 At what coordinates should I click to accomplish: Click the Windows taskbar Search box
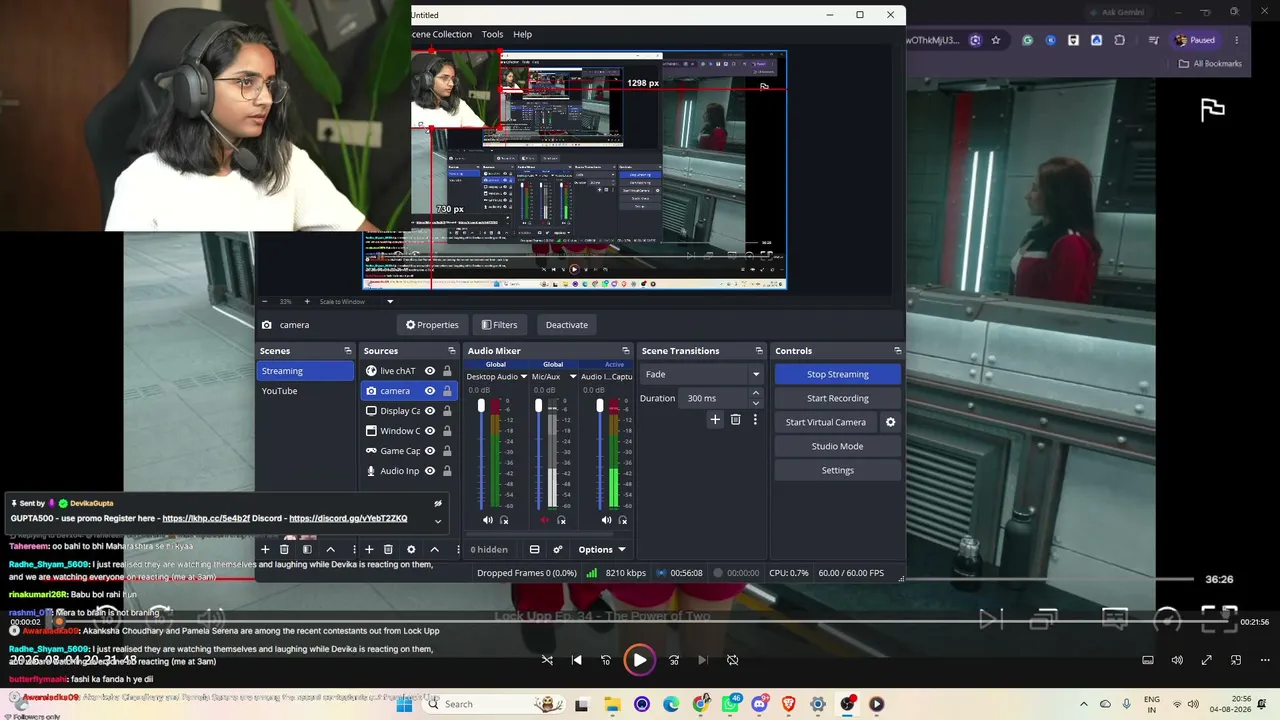coord(494,704)
